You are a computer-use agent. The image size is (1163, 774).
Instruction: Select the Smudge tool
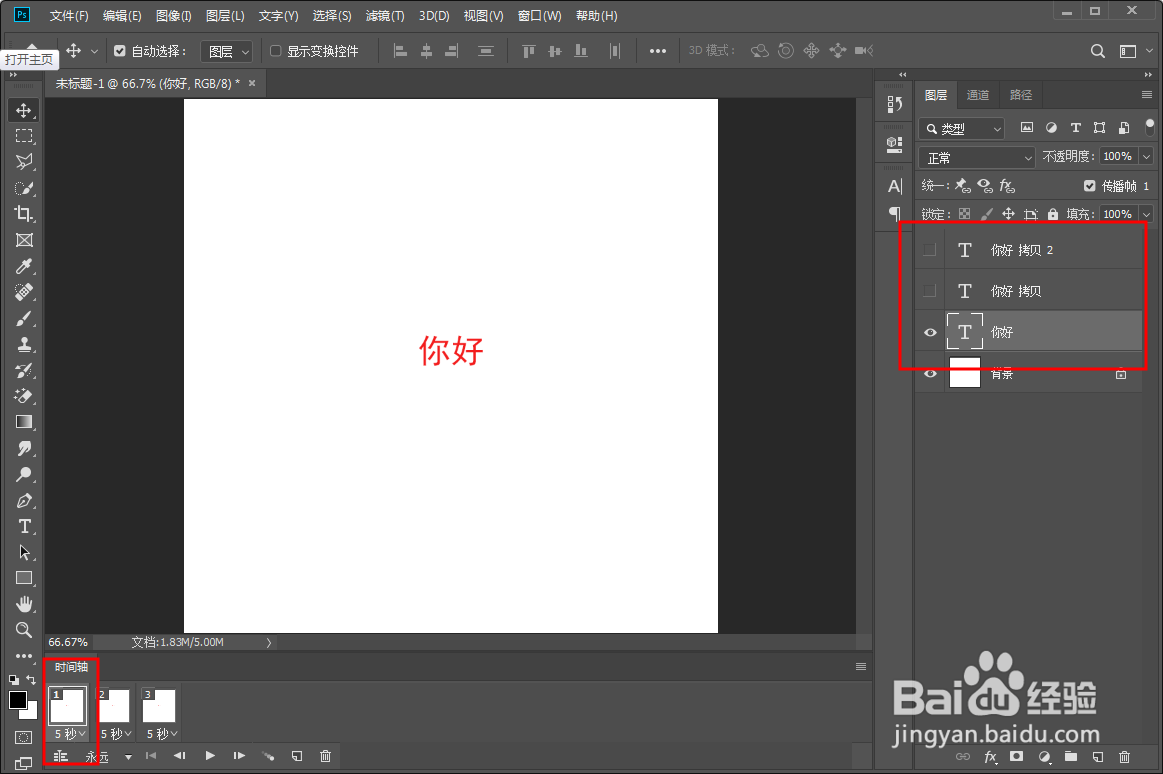tap(24, 449)
